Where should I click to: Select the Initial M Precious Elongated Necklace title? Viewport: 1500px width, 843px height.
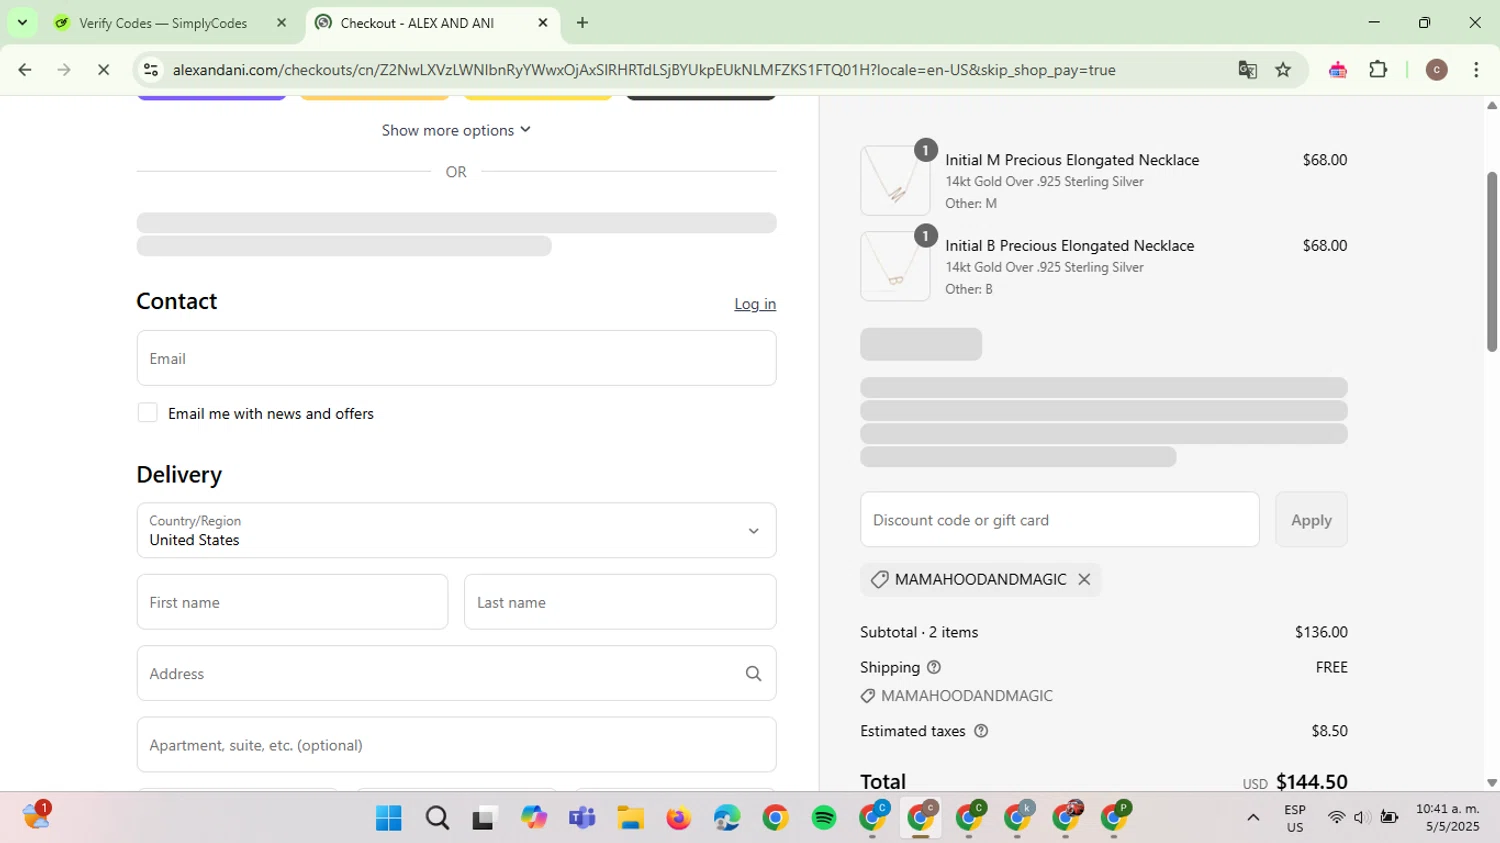[x=1072, y=160]
